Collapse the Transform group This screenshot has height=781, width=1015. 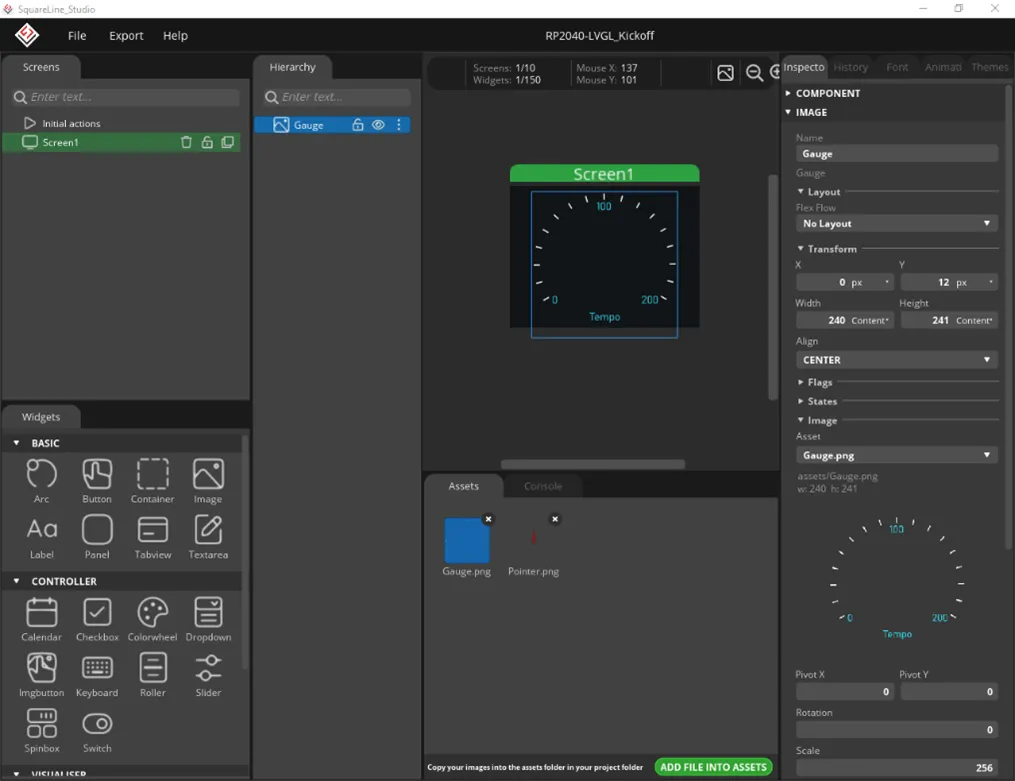801,248
